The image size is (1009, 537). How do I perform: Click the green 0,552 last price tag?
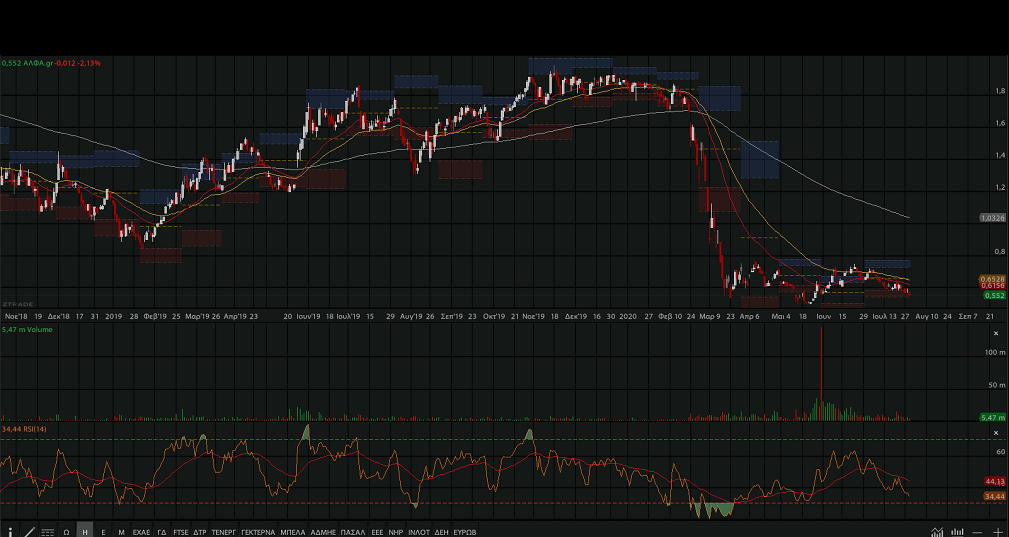(x=994, y=295)
